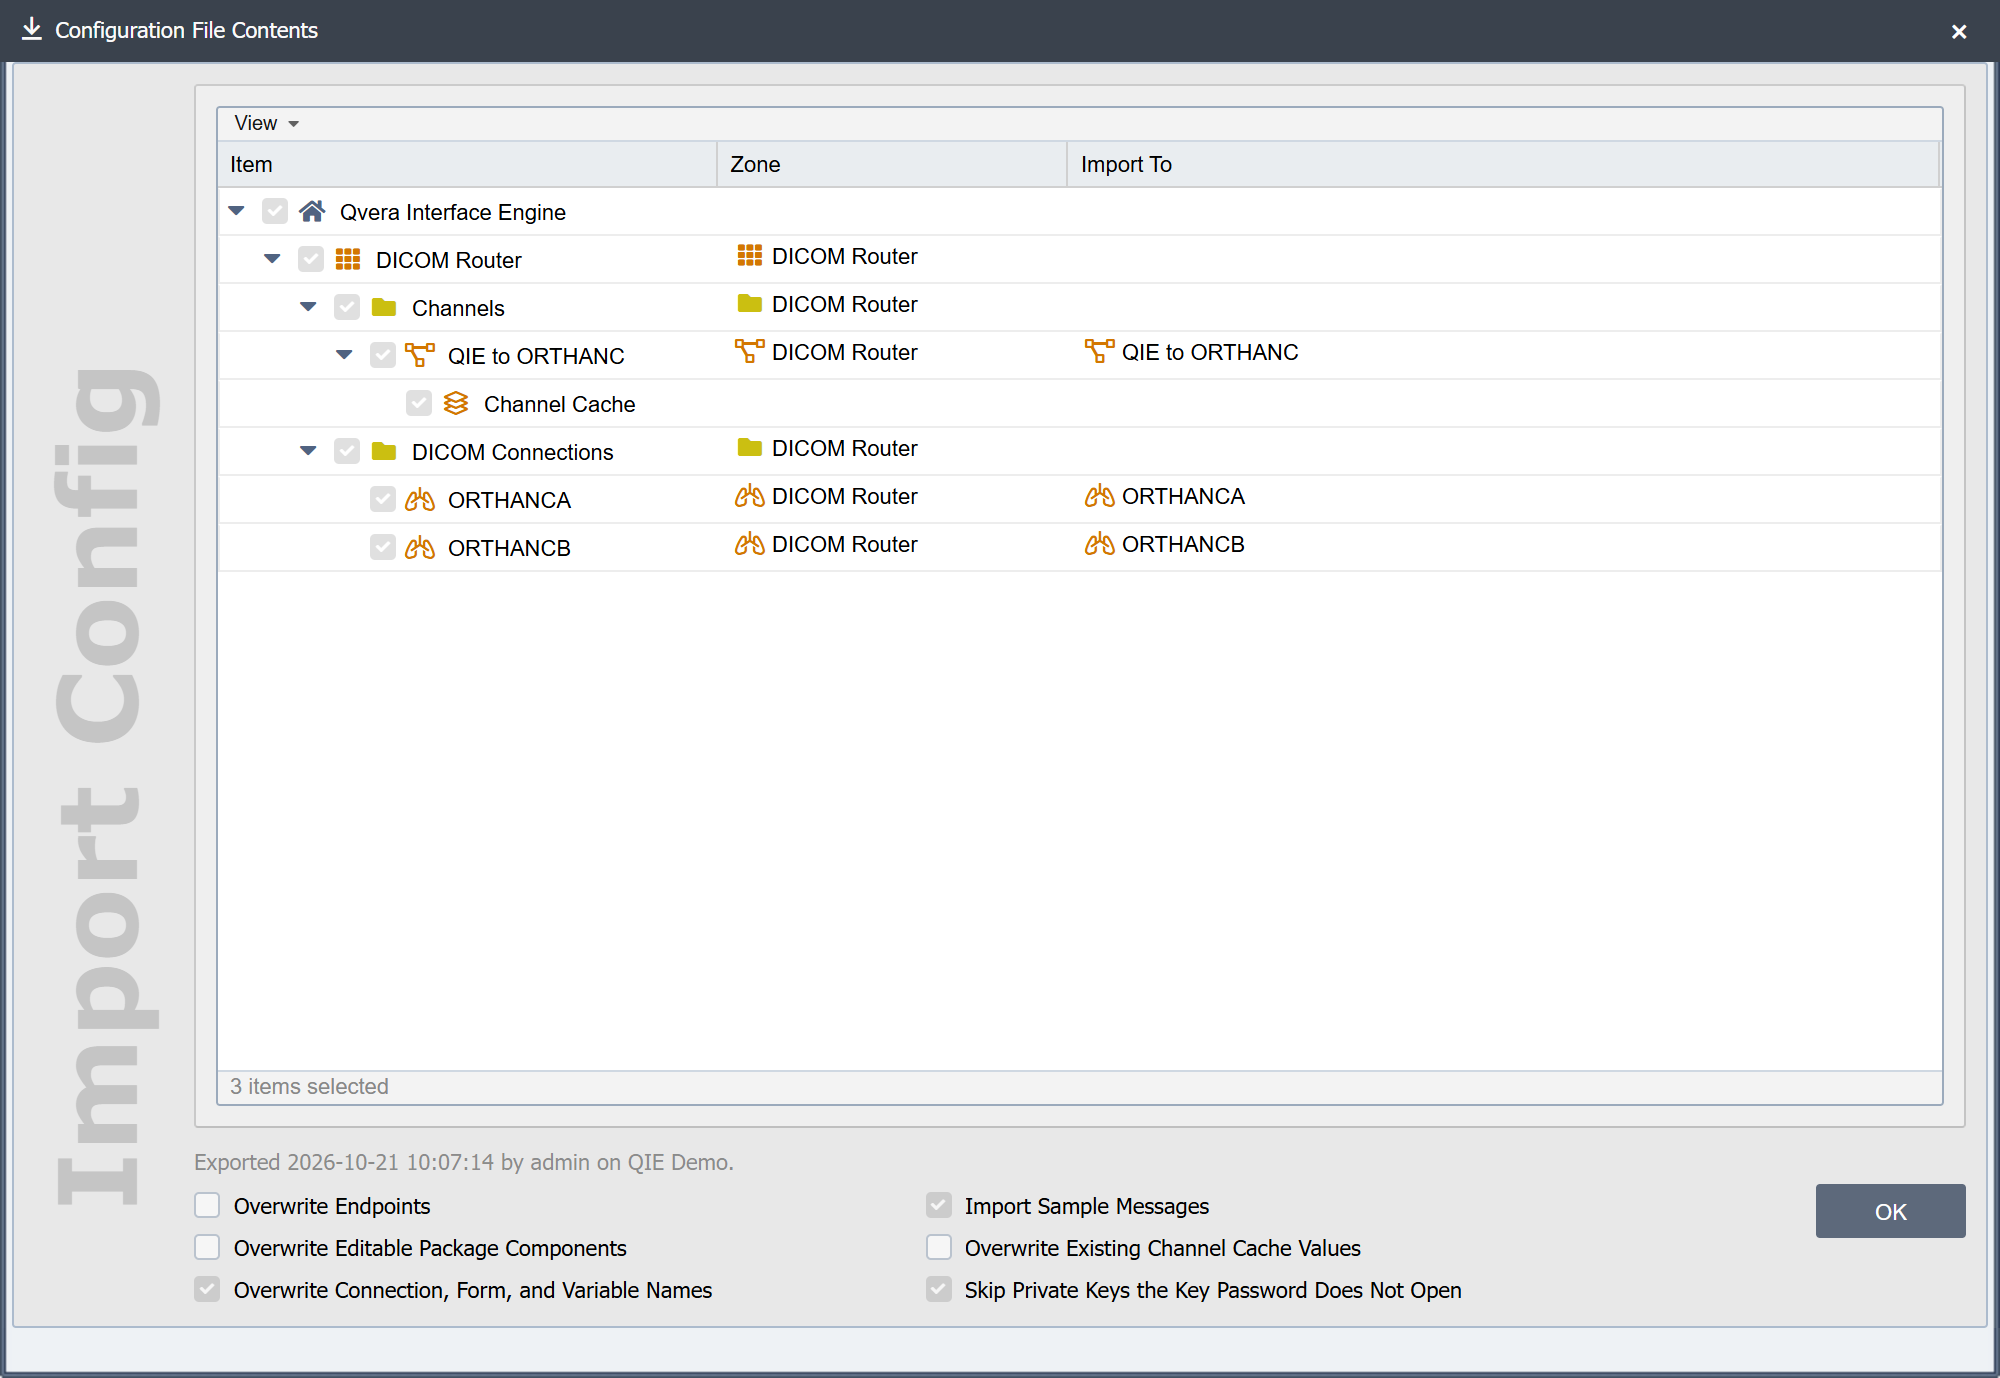Click Import To value QIE to ORTHANC text
The height and width of the screenshot is (1378, 2000).
pos(1210,352)
